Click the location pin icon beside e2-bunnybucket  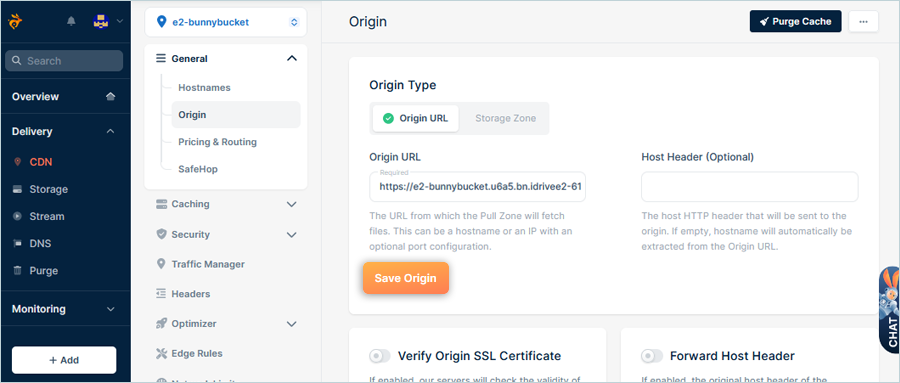pos(161,22)
